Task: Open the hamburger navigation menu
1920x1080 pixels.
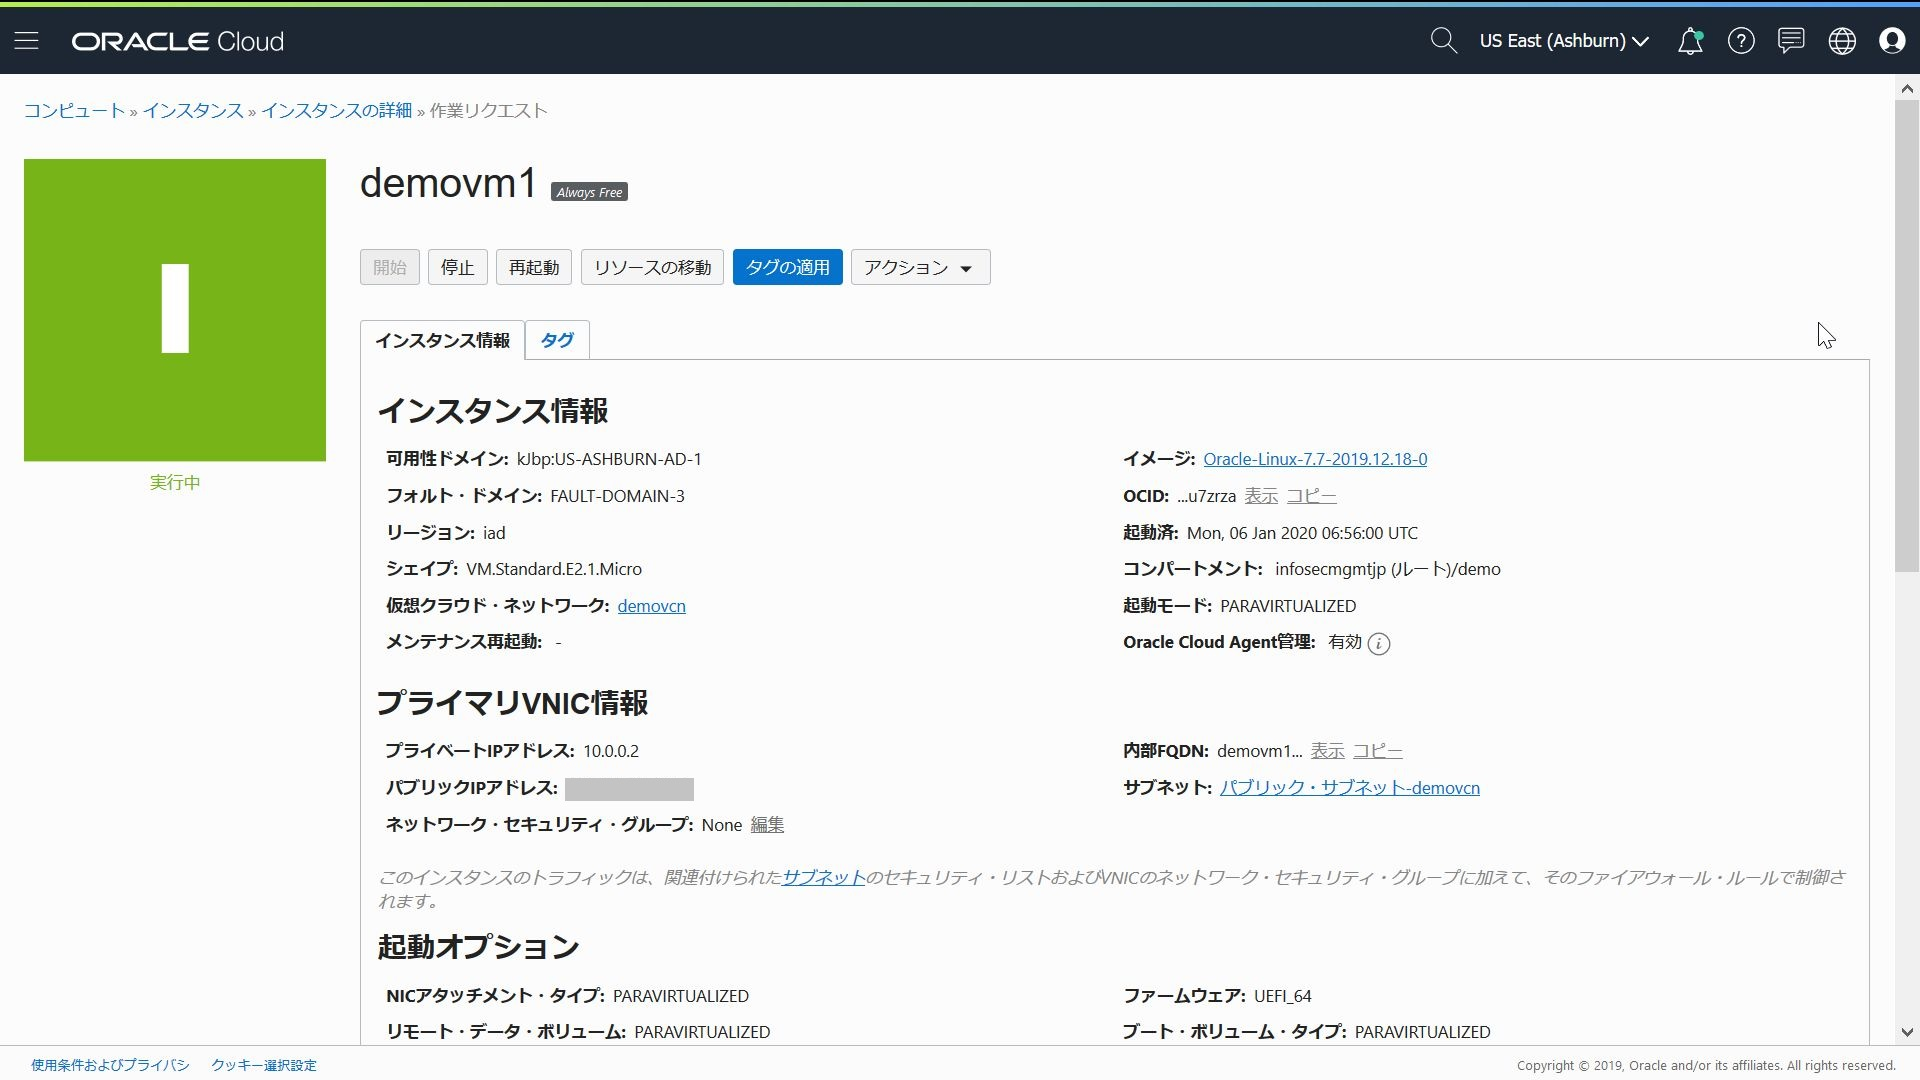Action: (27, 41)
